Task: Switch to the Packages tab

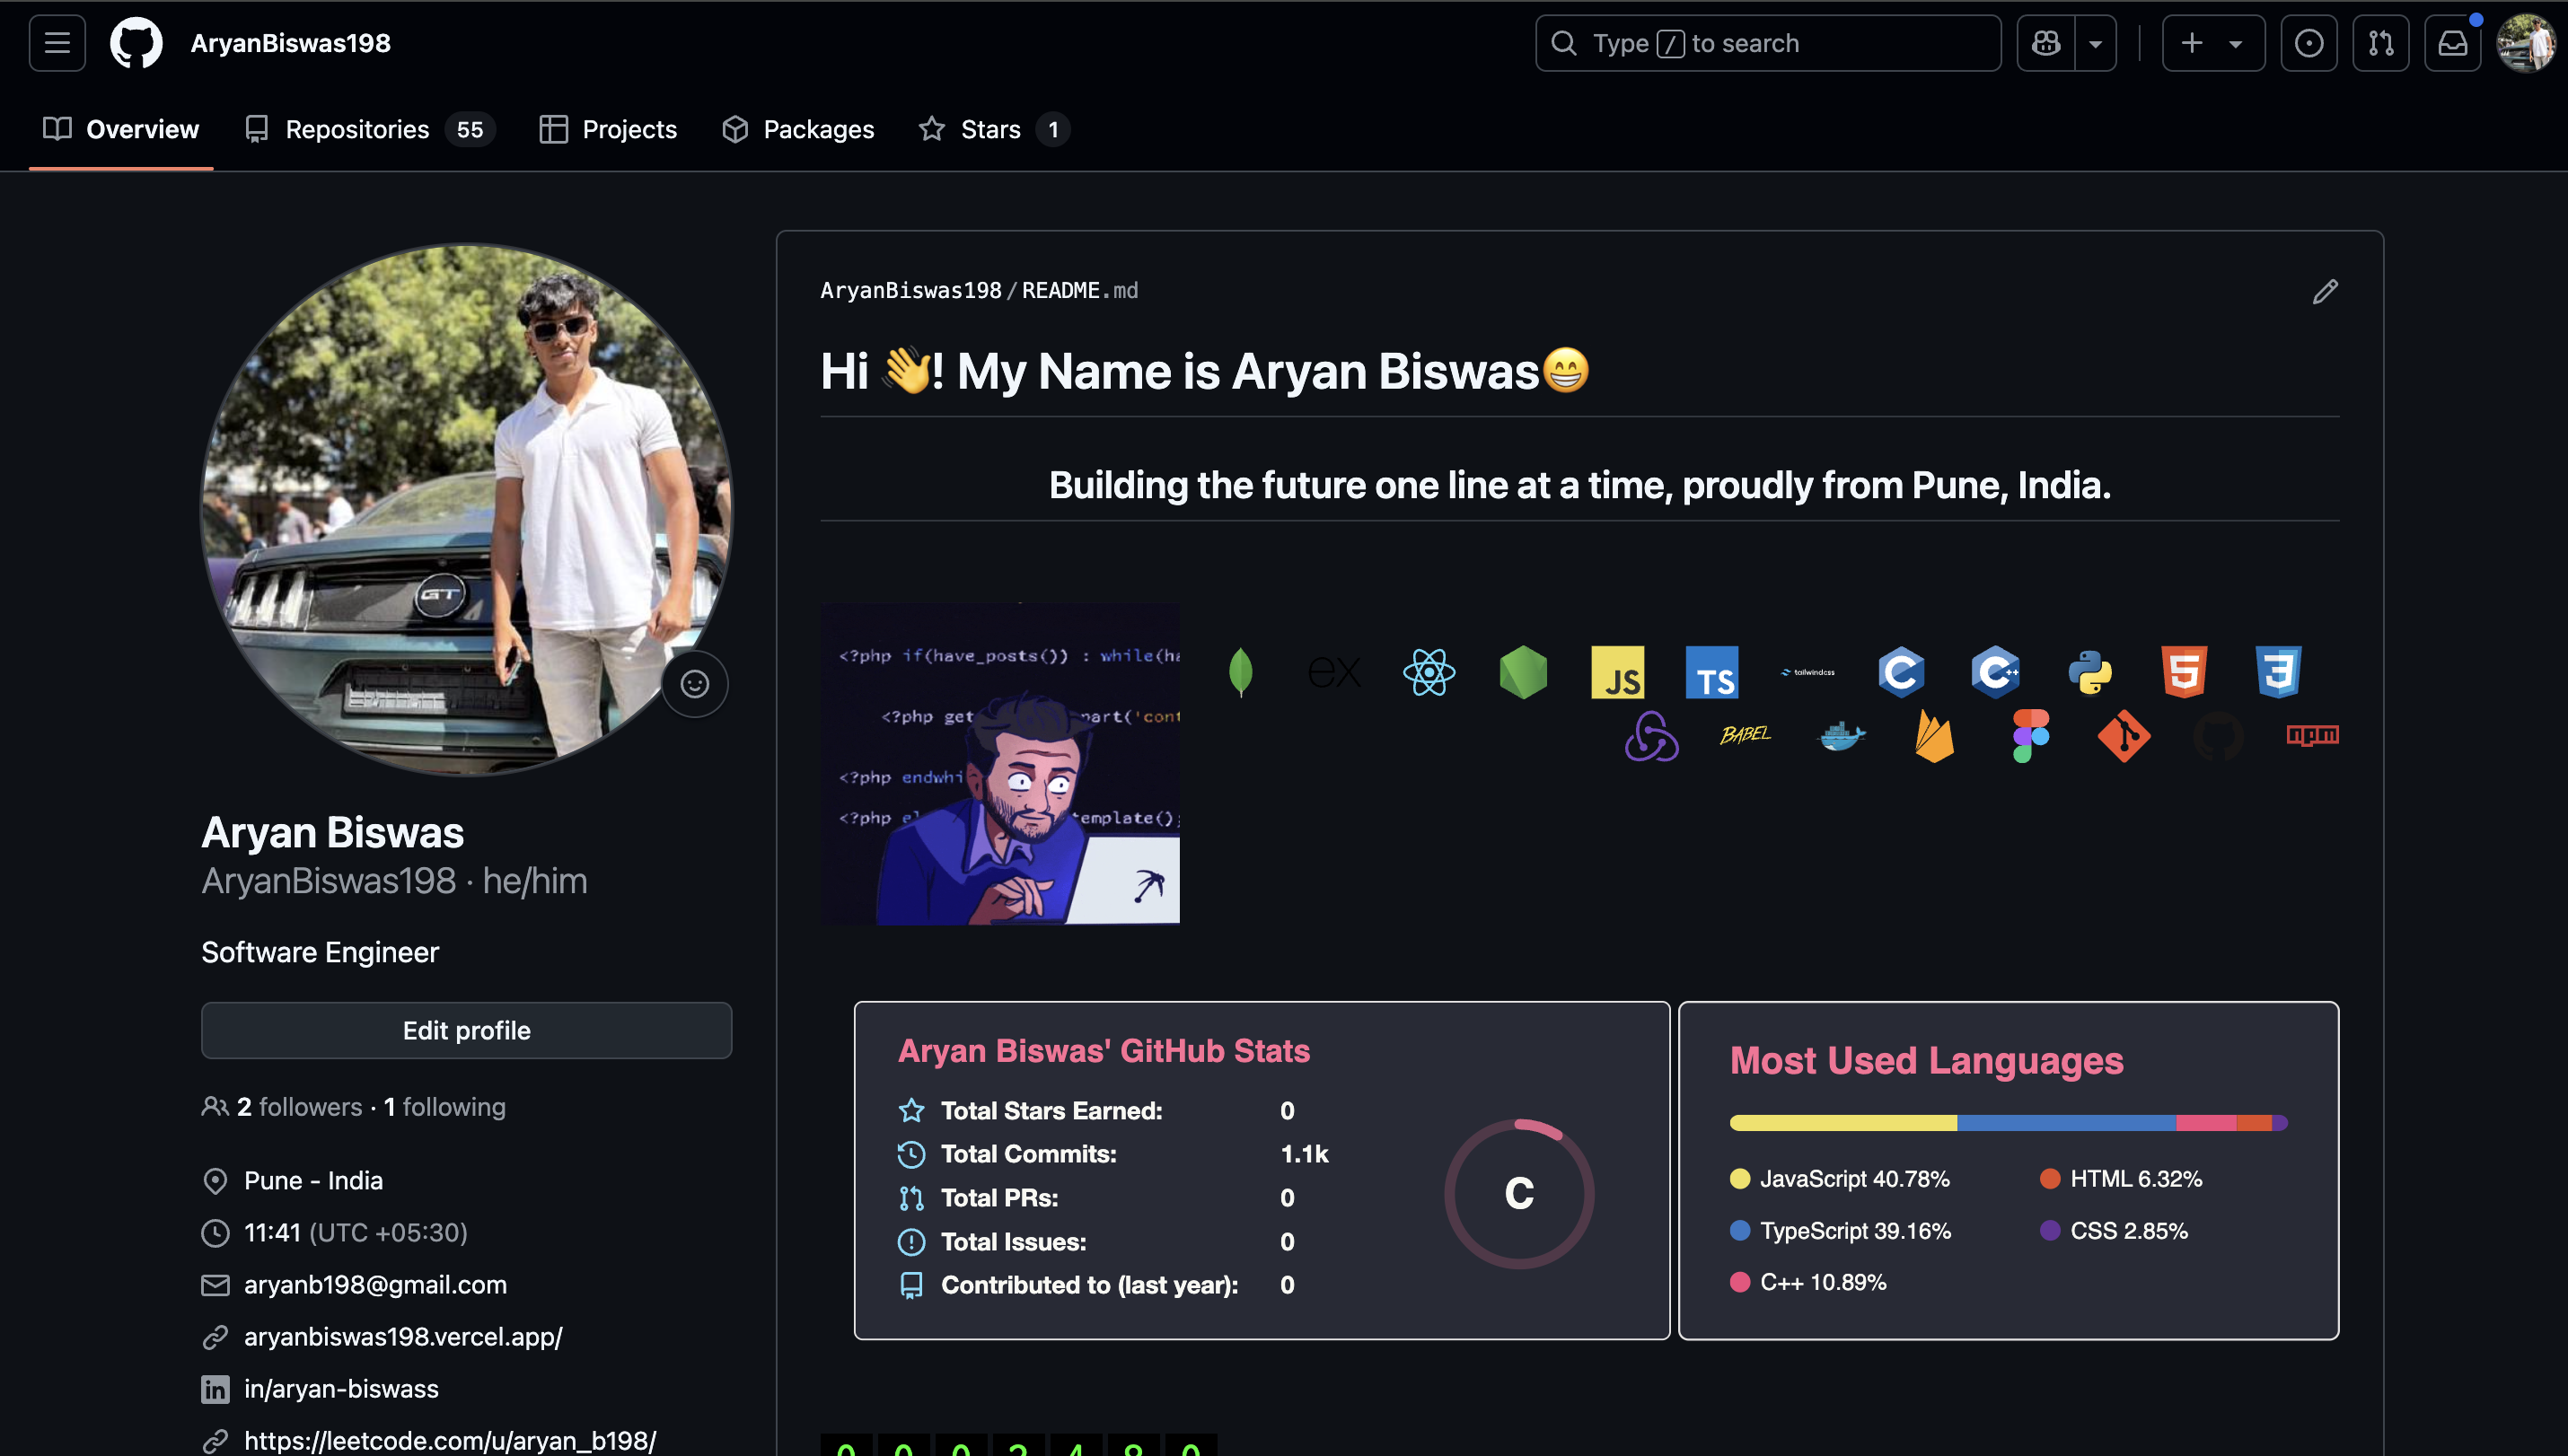Action: click(x=798, y=129)
